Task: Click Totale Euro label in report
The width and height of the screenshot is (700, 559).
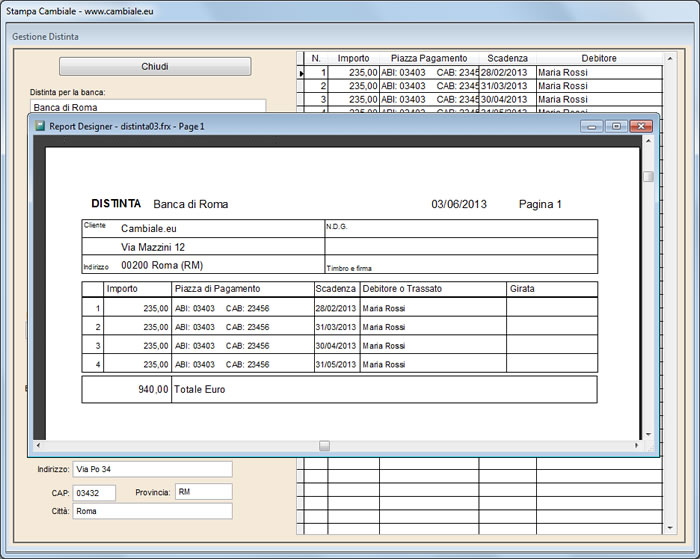Action: (x=200, y=389)
